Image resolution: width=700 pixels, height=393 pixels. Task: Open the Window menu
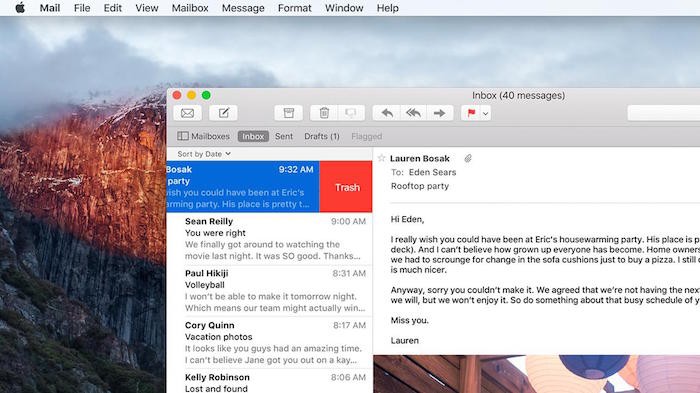point(344,8)
